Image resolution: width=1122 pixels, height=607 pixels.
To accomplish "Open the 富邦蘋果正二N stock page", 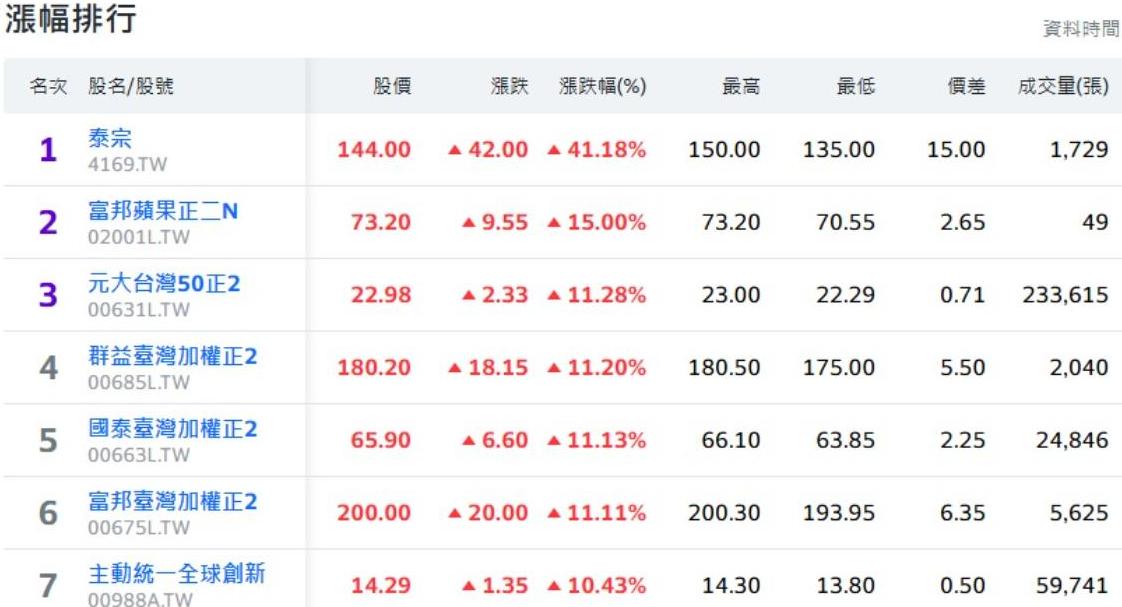I will pos(164,212).
